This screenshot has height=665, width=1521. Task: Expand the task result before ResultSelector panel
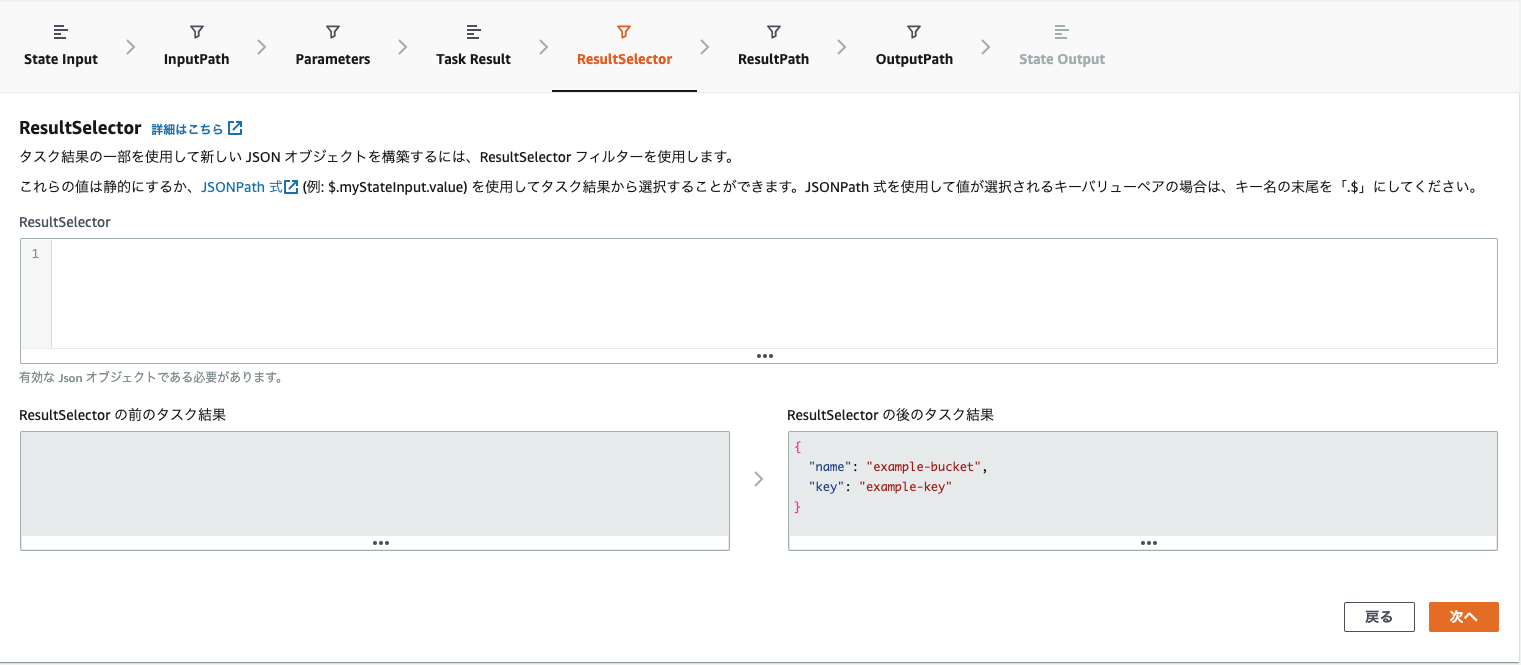click(x=381, y=543)
